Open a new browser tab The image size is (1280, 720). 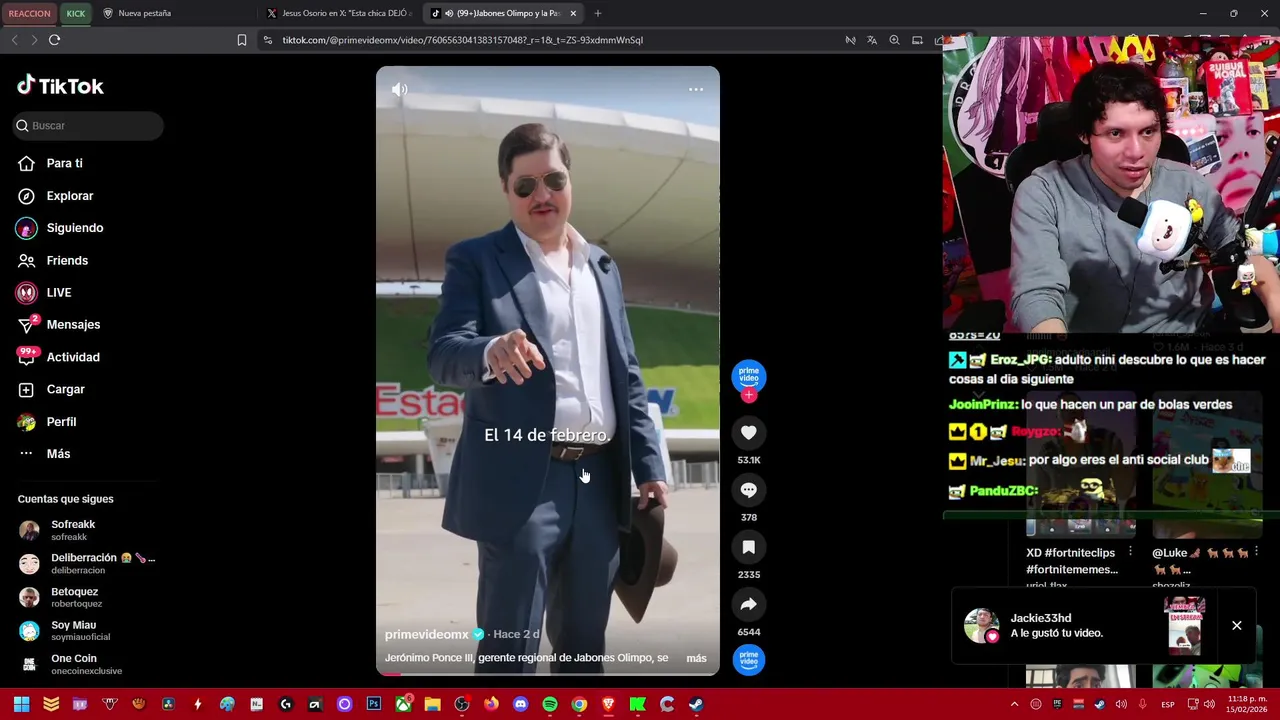tap(598, 13)
